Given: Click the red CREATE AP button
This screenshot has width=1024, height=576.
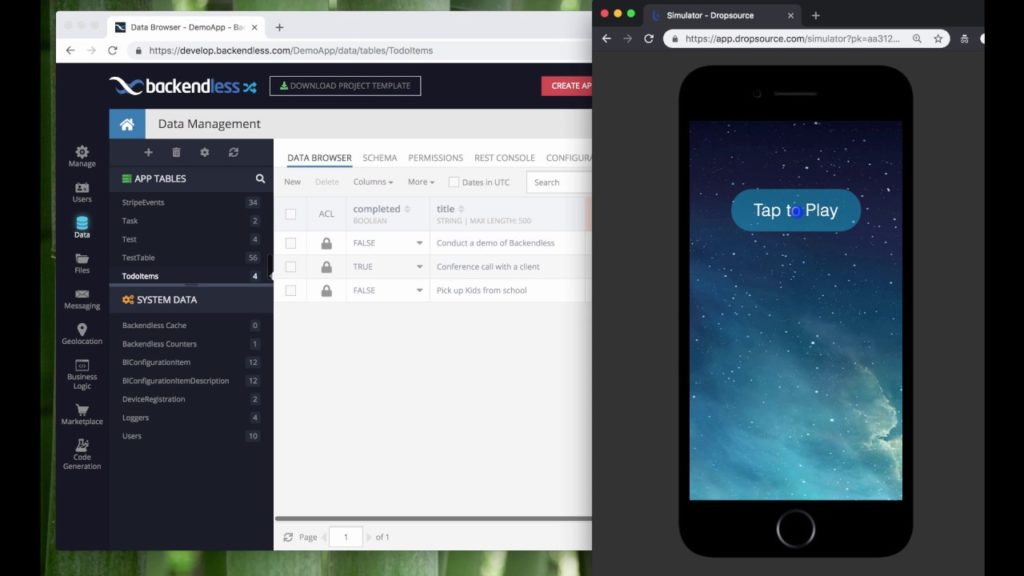Looking at the screenshot, I should [566, 86].
